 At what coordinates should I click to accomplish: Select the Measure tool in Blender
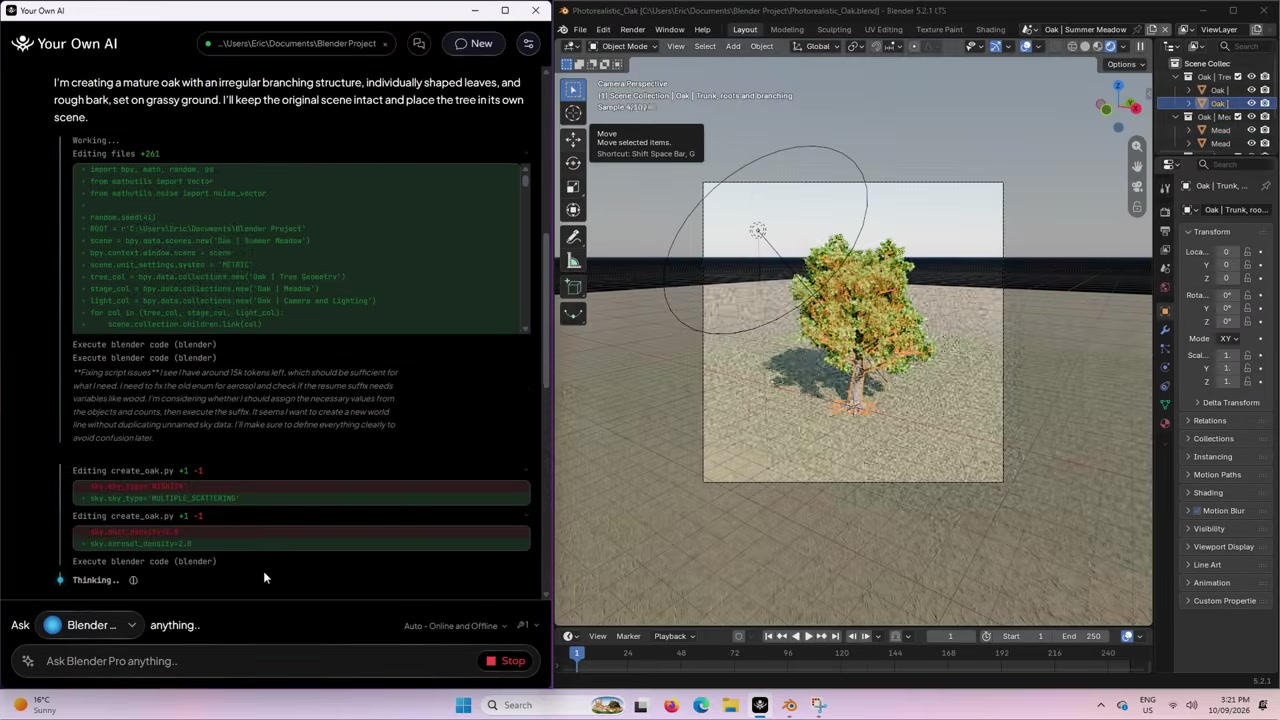(573, 261)
